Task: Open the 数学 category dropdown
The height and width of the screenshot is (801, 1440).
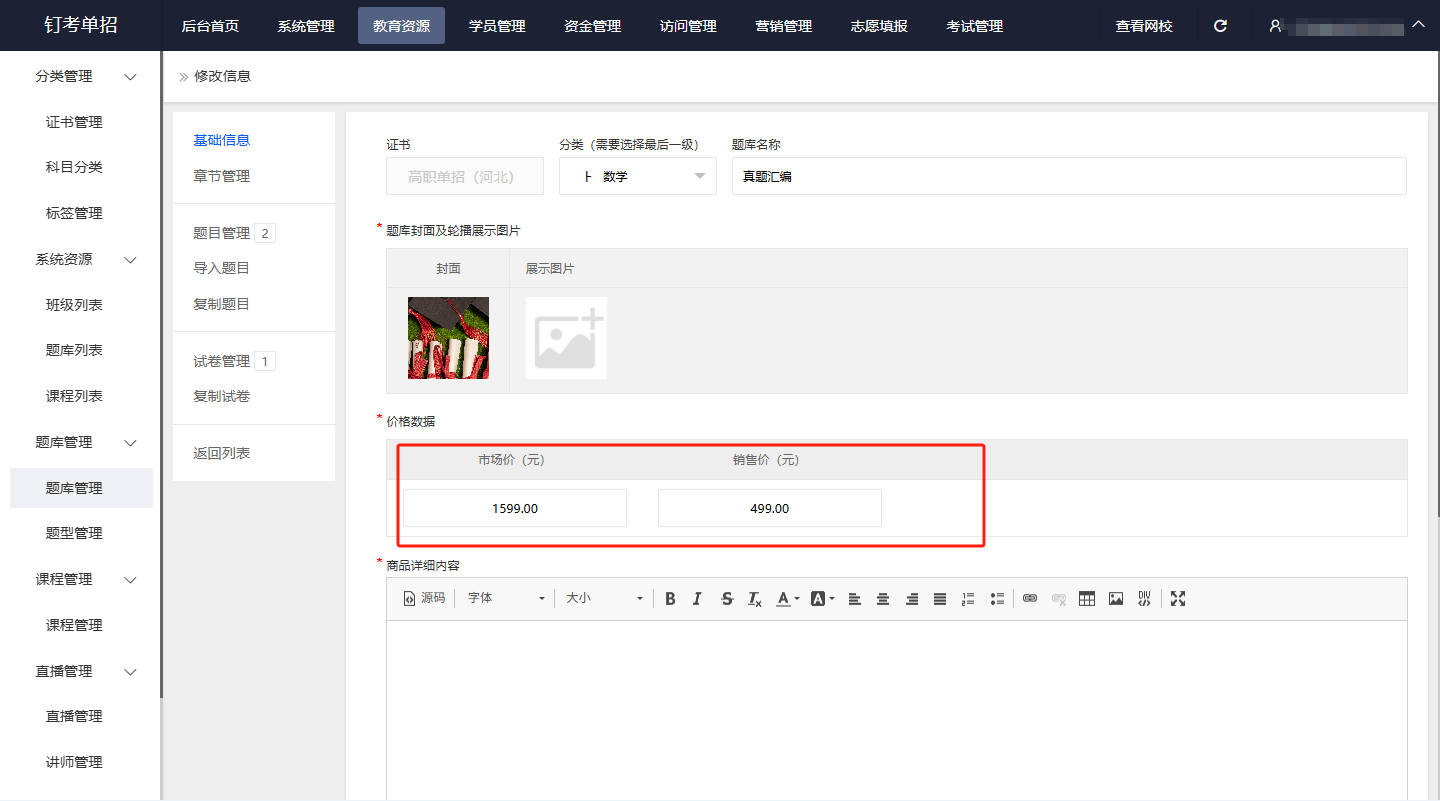Action: 638,176
